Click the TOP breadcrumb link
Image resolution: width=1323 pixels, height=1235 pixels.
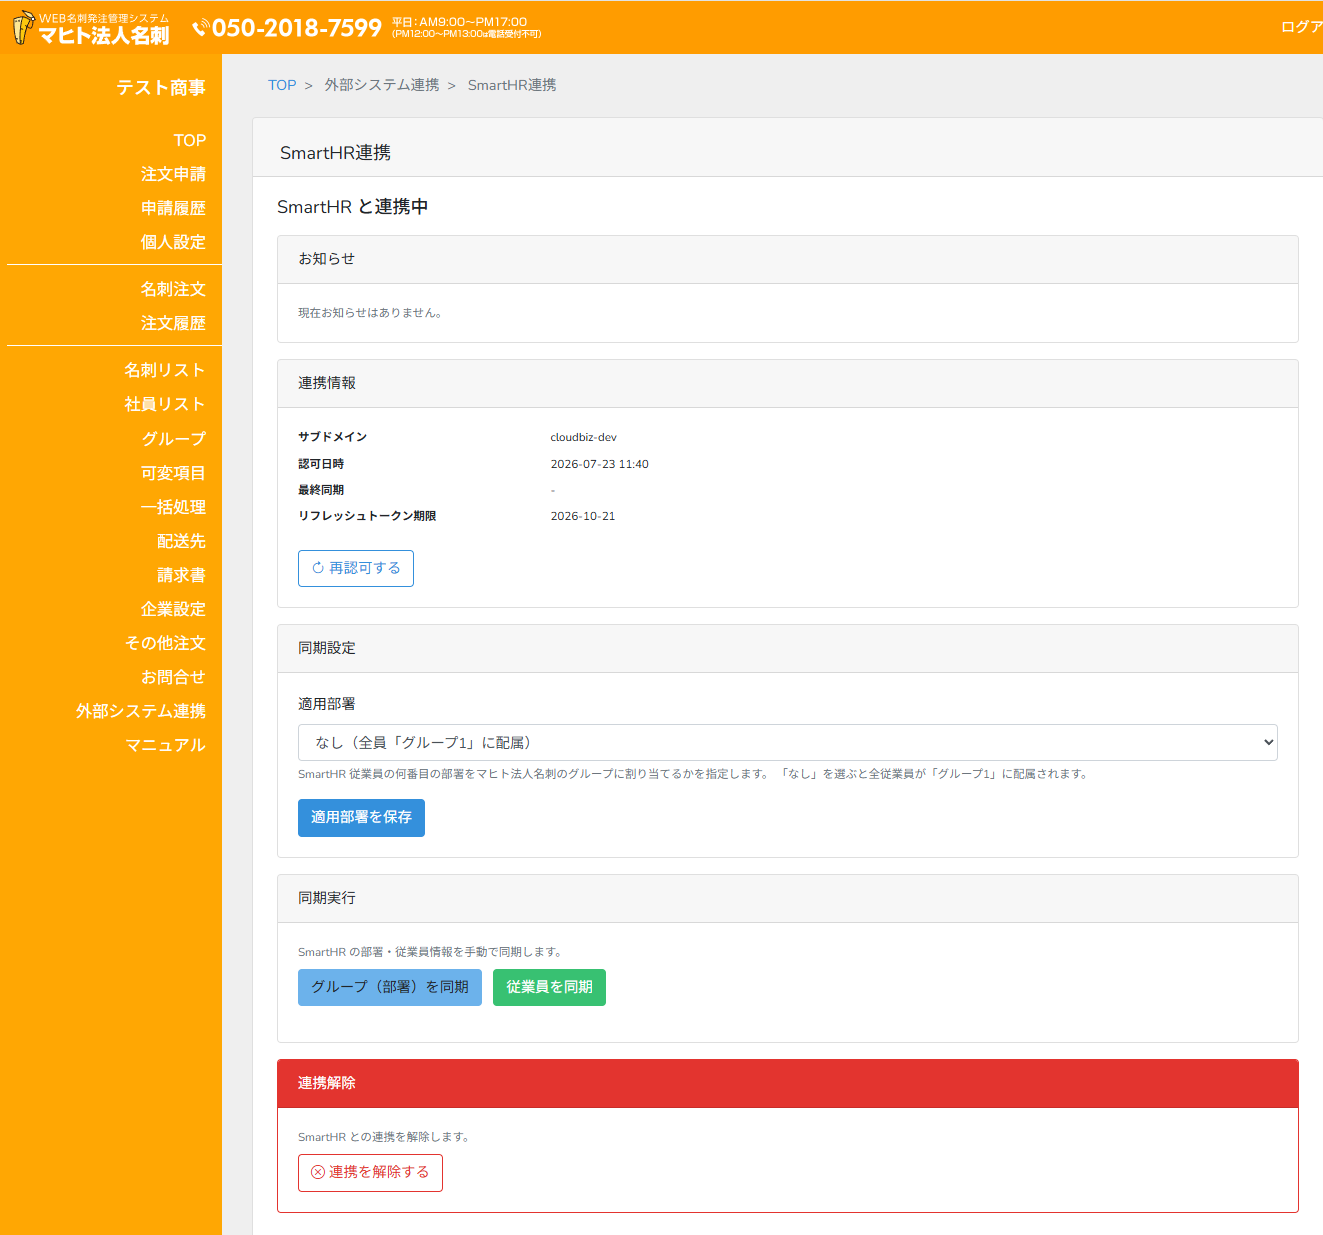click(x=282, y=85)
